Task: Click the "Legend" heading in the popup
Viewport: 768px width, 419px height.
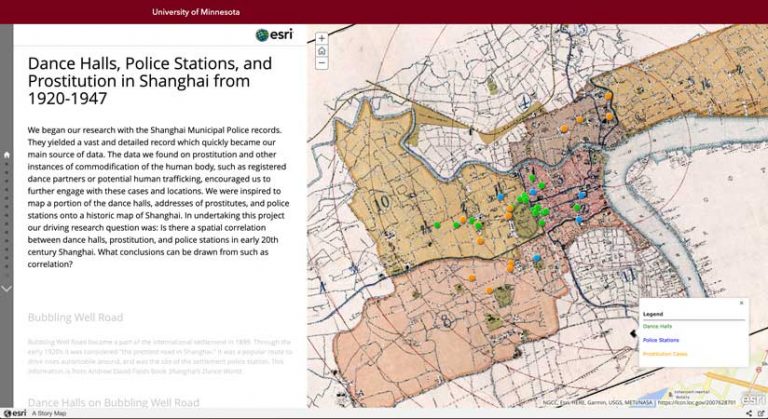Action: pyautogui.click(x=652, y=314)
